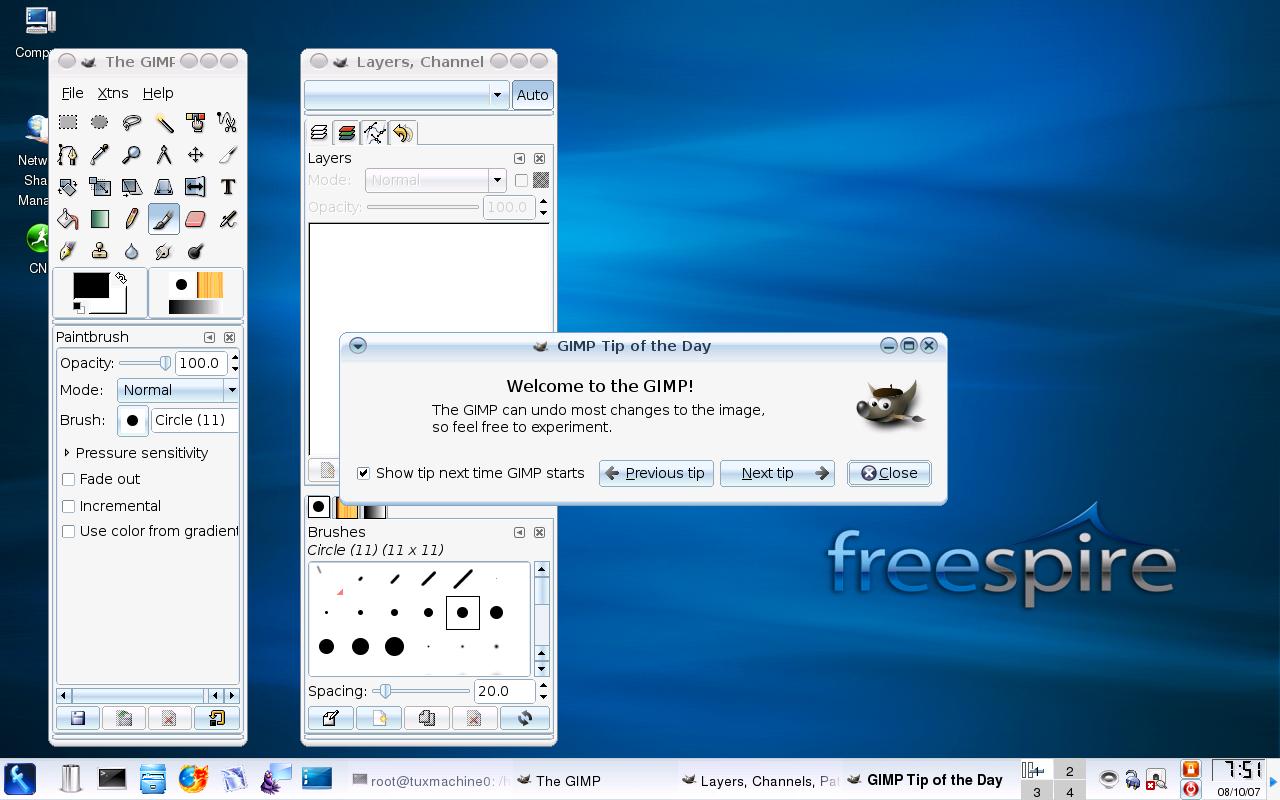Screen dimensions: 1280x800
Task: Select the Airbrush tool
Action: coord(228,219)
